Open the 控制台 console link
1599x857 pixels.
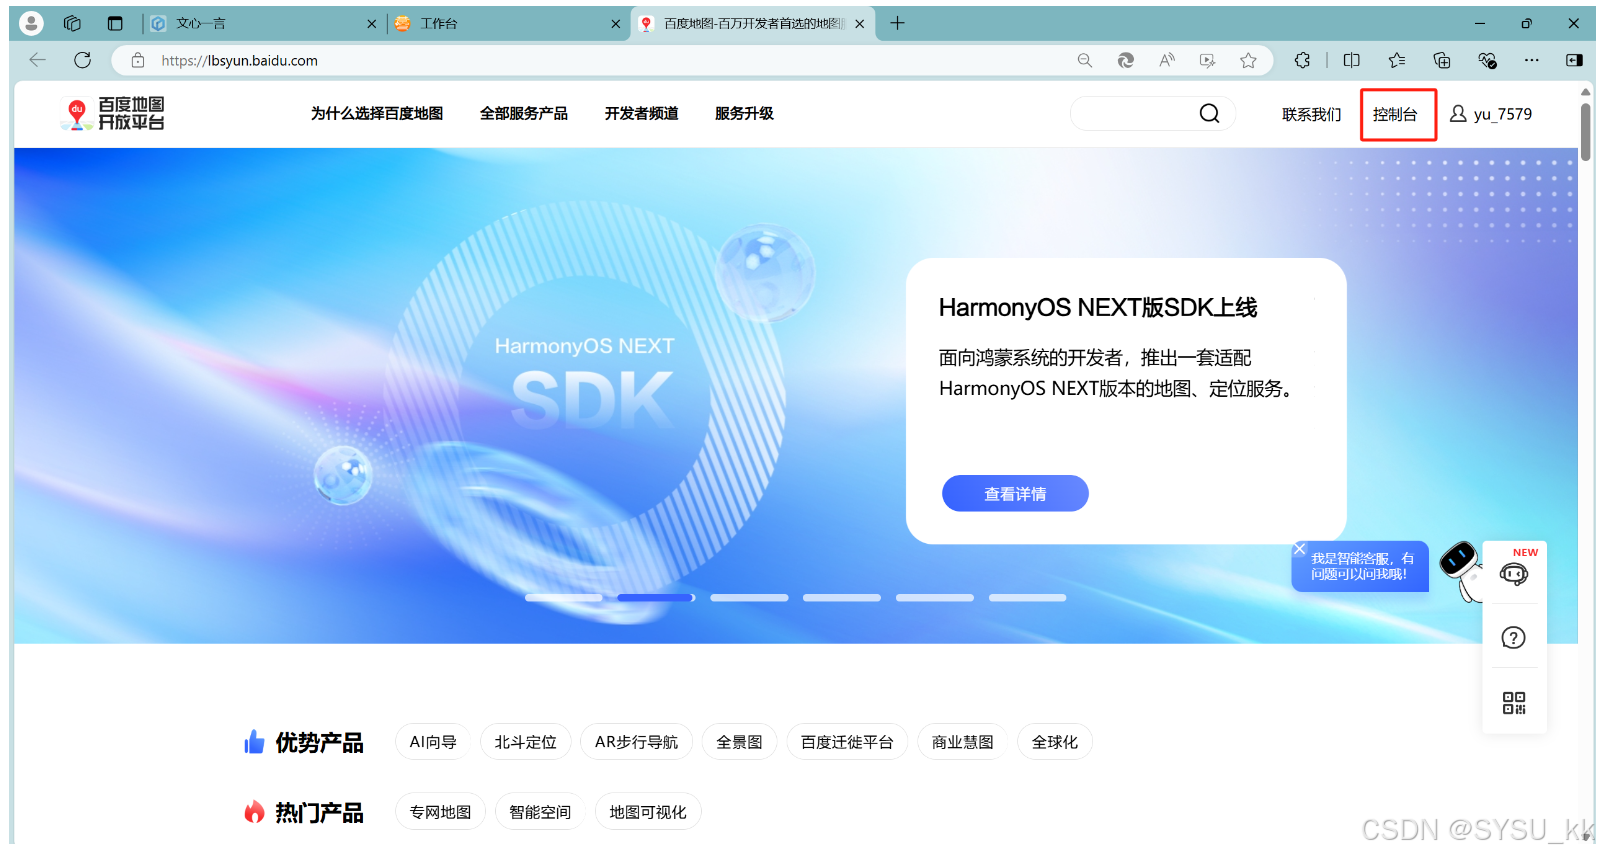(1395, 115)
